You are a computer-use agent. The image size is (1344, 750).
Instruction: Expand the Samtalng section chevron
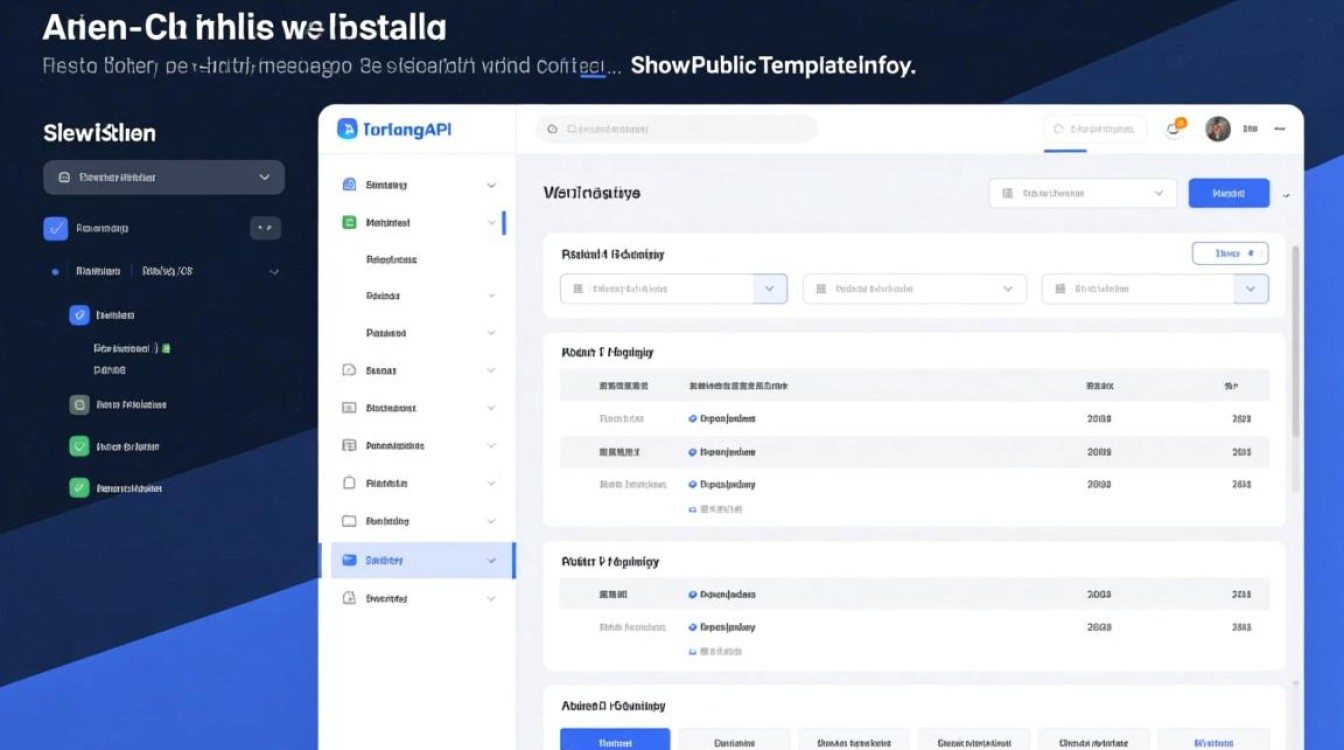point(490,185)
